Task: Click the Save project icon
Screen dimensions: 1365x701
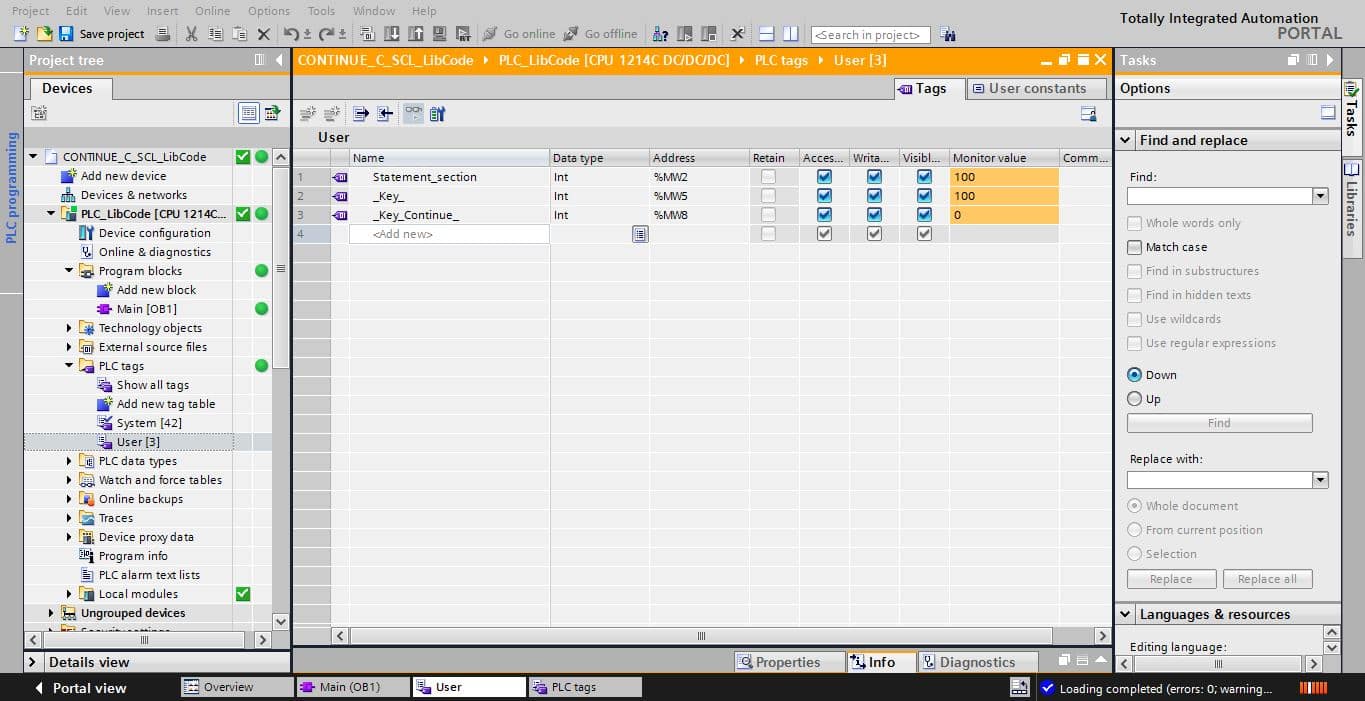Action: 66,34
